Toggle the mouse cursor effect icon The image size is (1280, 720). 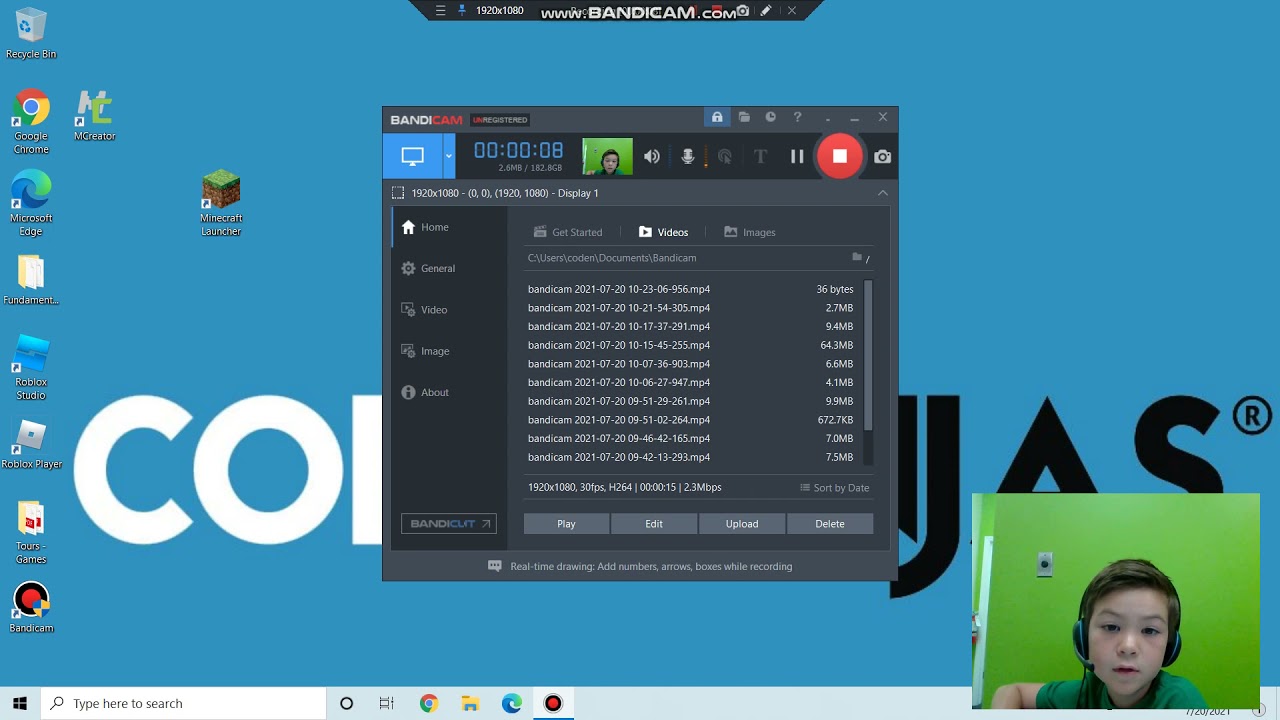point(725,156)
